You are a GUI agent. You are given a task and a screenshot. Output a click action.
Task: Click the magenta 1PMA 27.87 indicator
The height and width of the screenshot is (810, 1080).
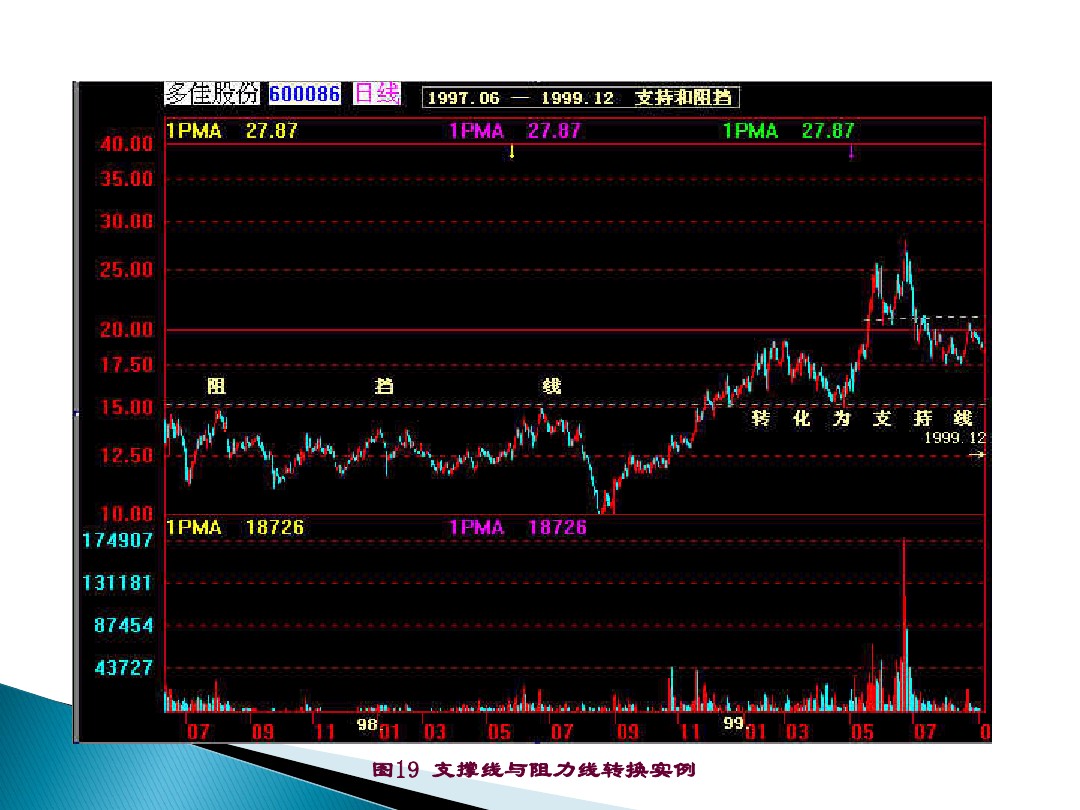pyautogui.click(x=515, y=131)
